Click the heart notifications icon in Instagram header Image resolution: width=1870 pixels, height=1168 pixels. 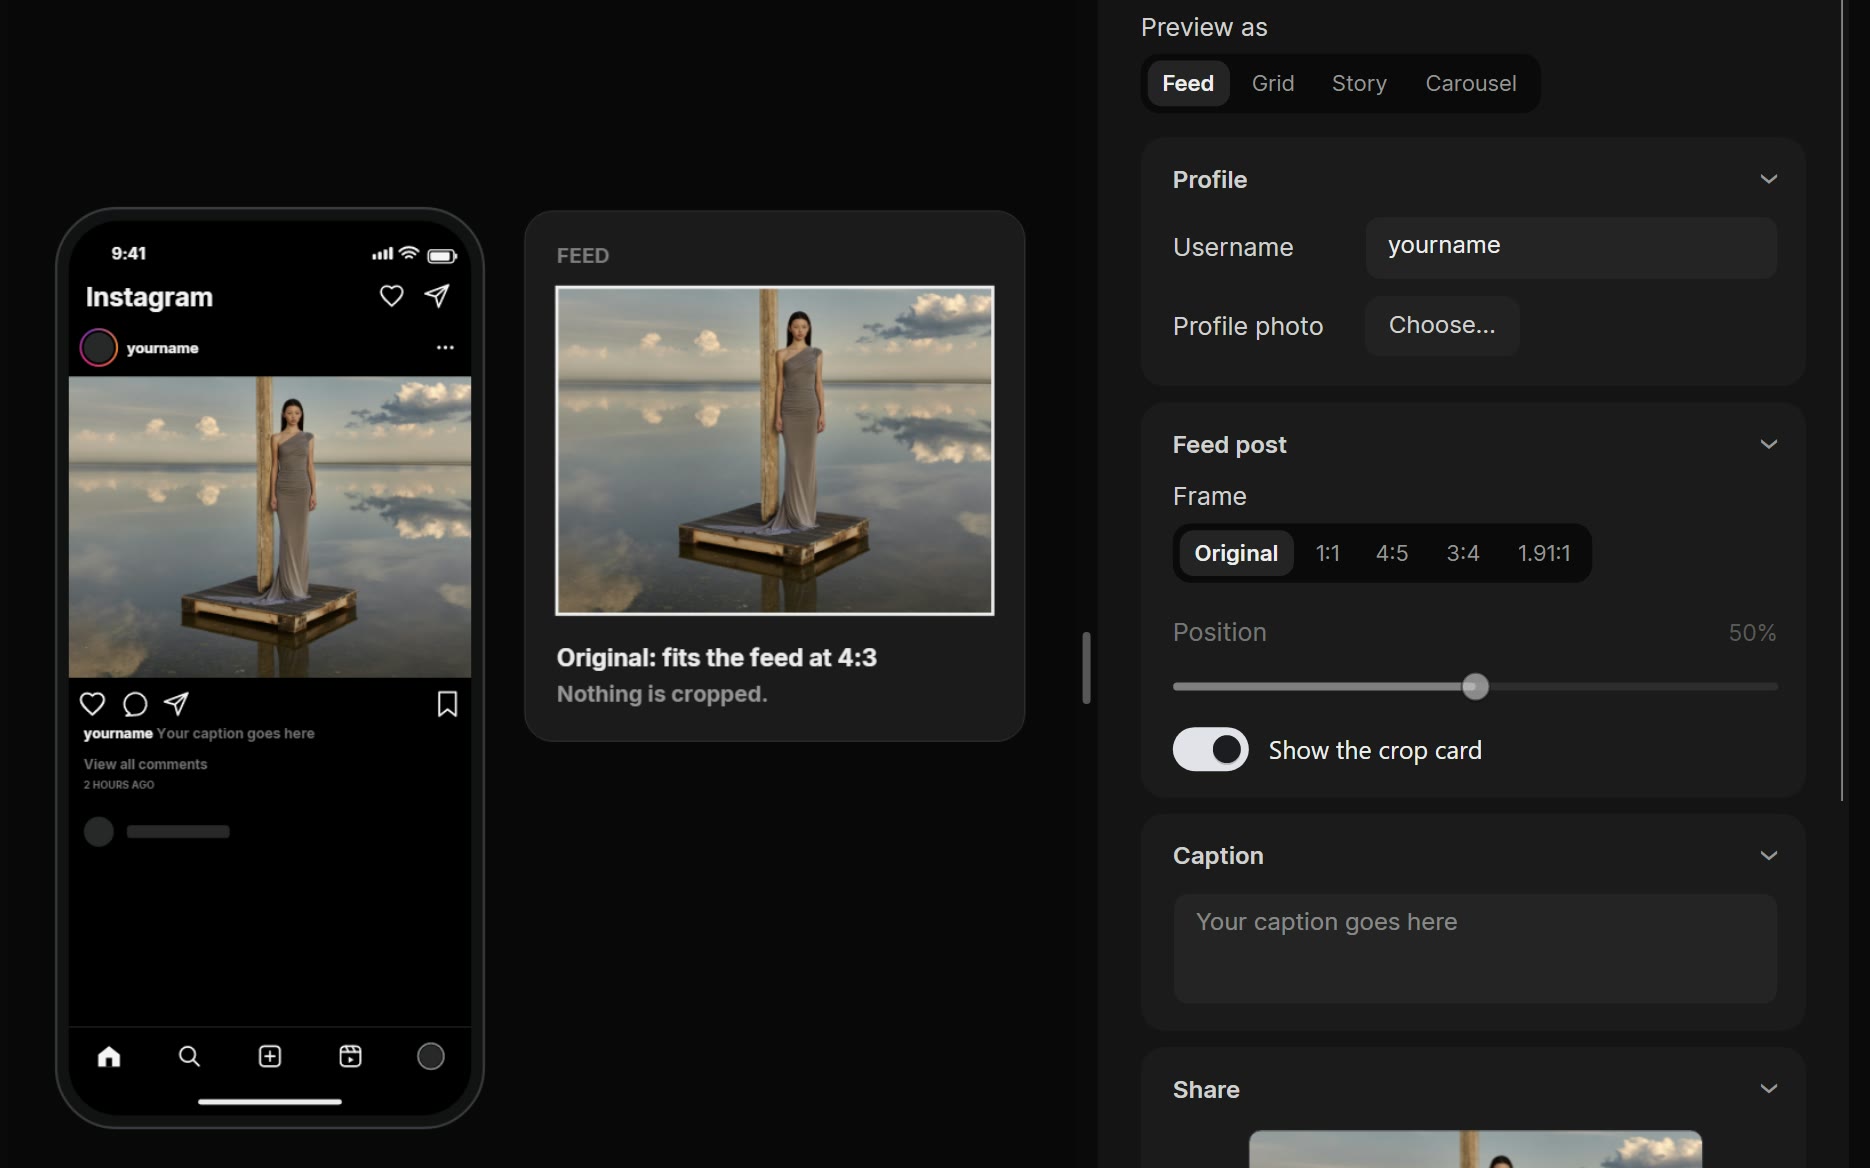point(391,296)
